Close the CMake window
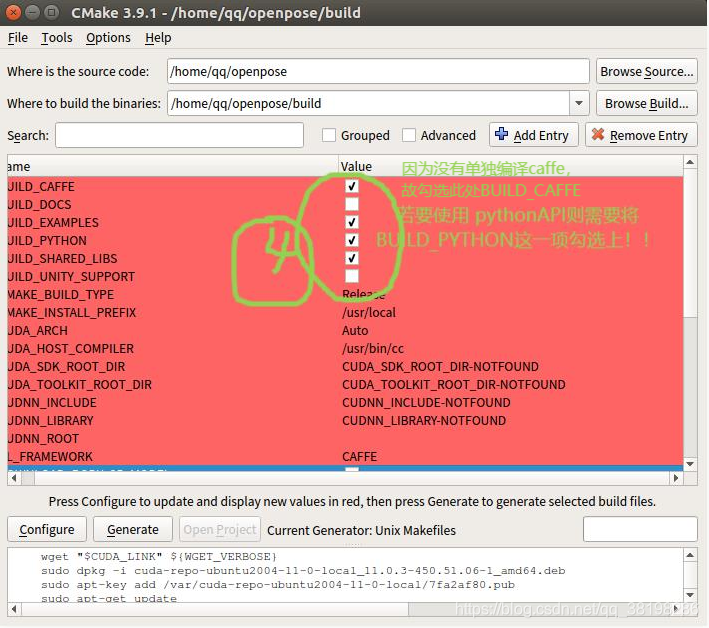This screenshot has width=709, height=628. click(13, 12)
